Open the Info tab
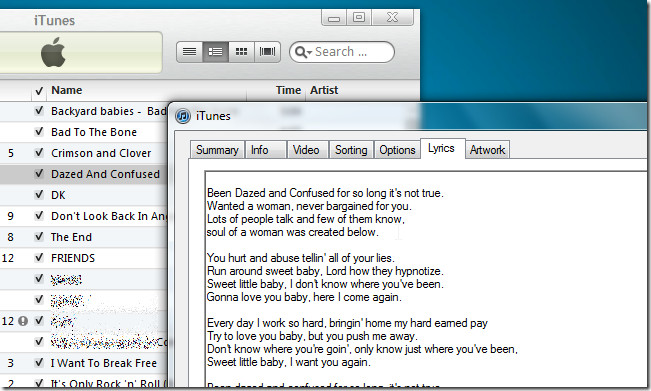This screenshot has width=651, height=391. click(266, 150)
